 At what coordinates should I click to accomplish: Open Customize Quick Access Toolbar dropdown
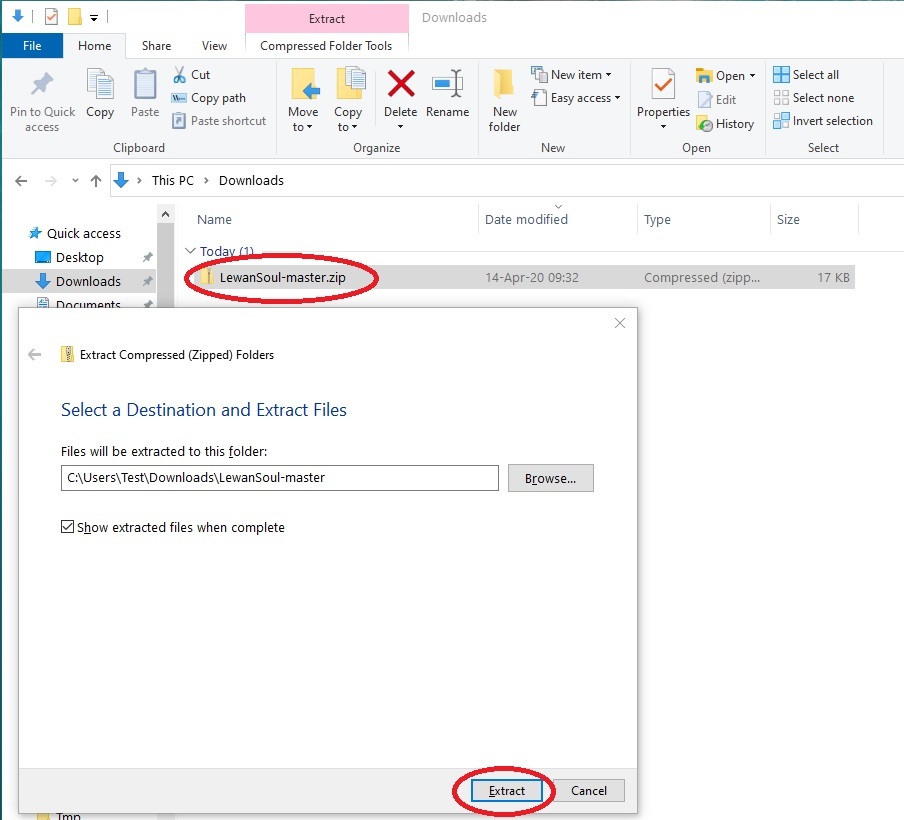pos(93,18)
